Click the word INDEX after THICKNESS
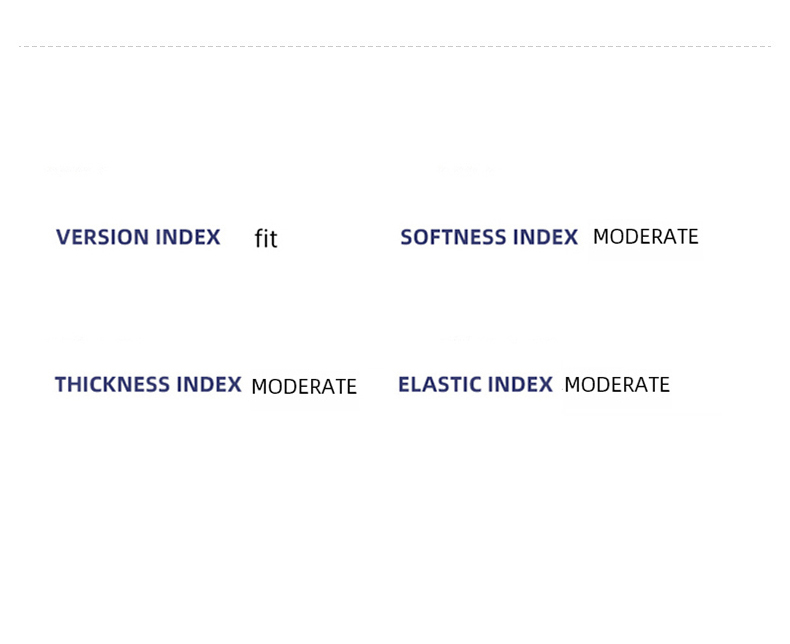The width and height of the screenshot is (790, 644). [209, 385]
